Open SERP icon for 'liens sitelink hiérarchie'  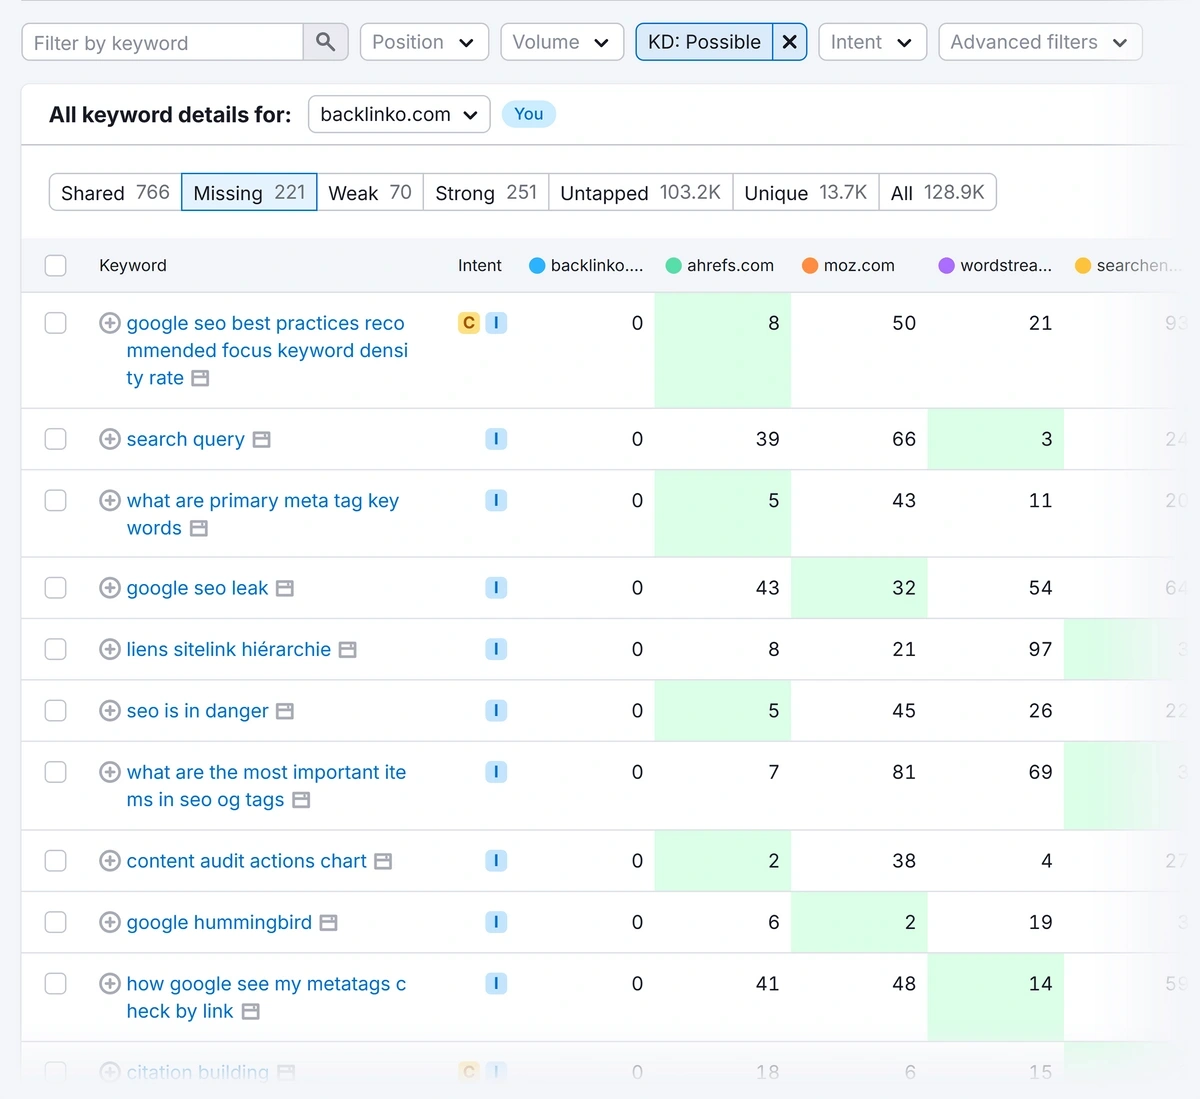point(348,650)
